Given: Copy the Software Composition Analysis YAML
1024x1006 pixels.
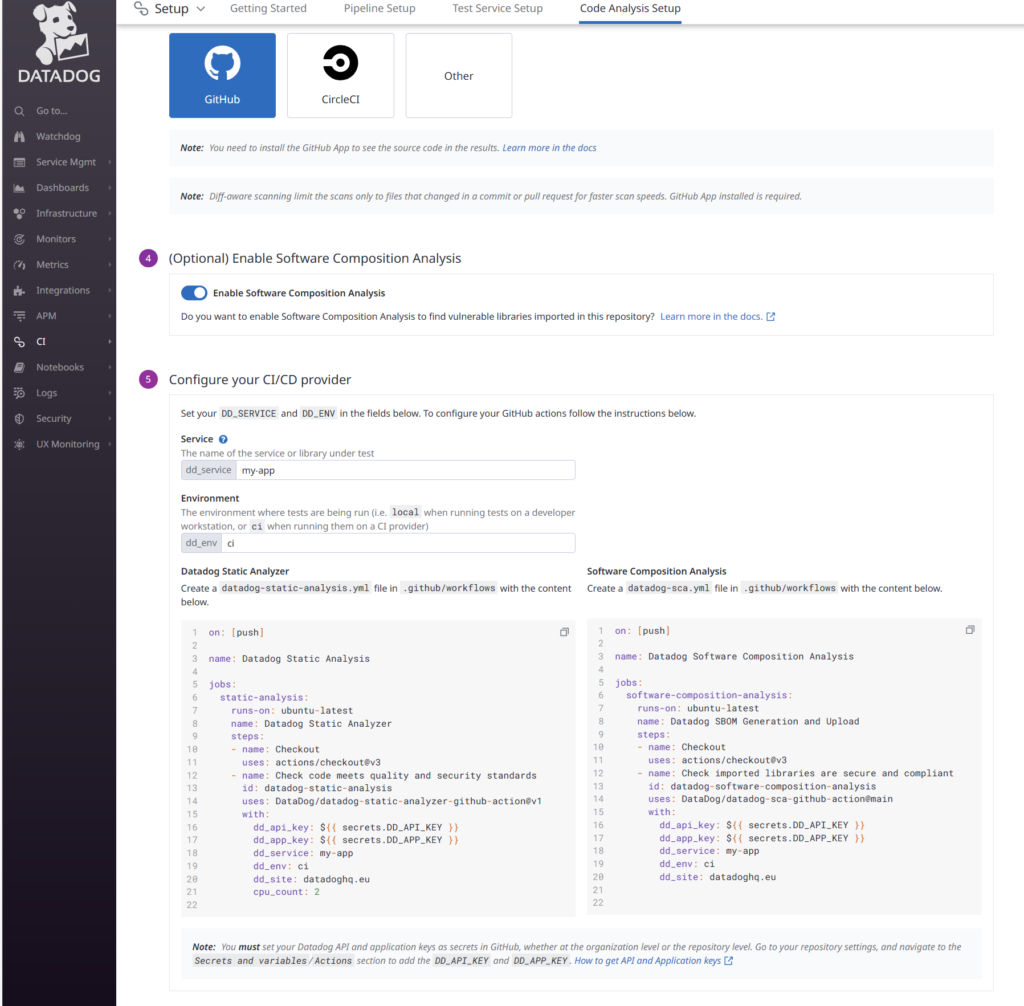Looking at the screenshot, I should (x=970, y=630).
